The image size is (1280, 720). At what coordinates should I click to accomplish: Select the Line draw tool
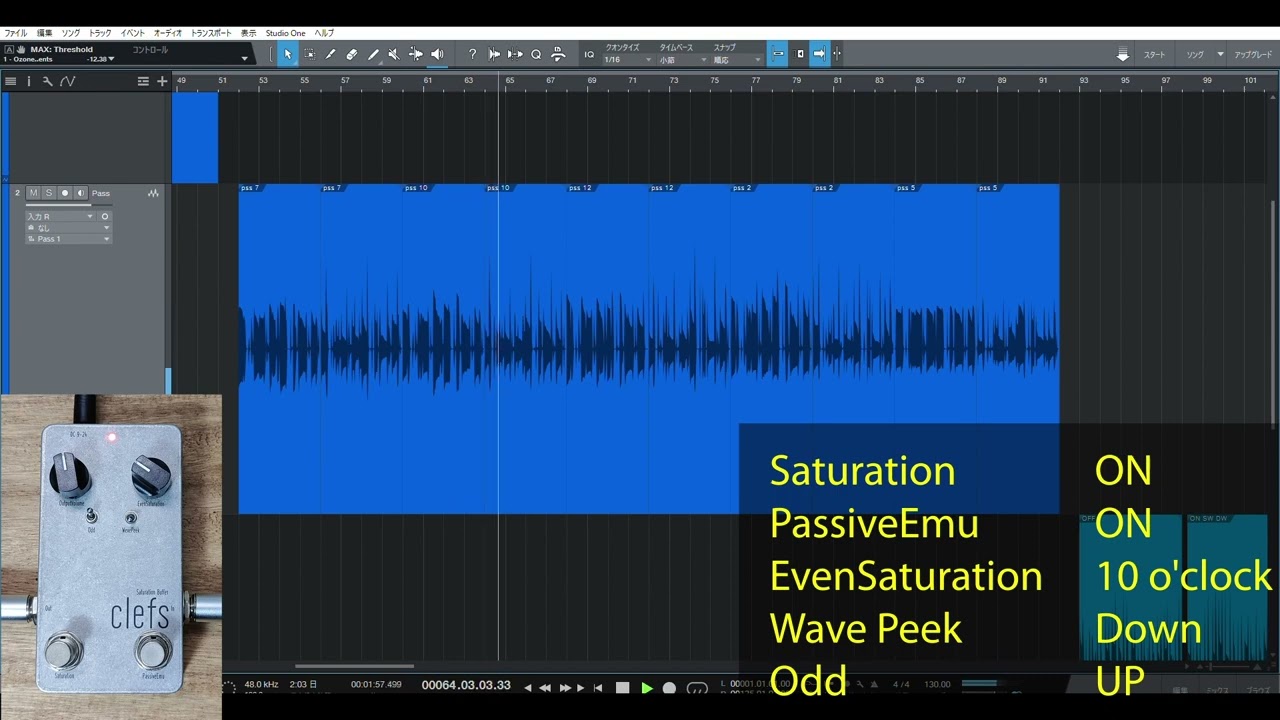373,54
